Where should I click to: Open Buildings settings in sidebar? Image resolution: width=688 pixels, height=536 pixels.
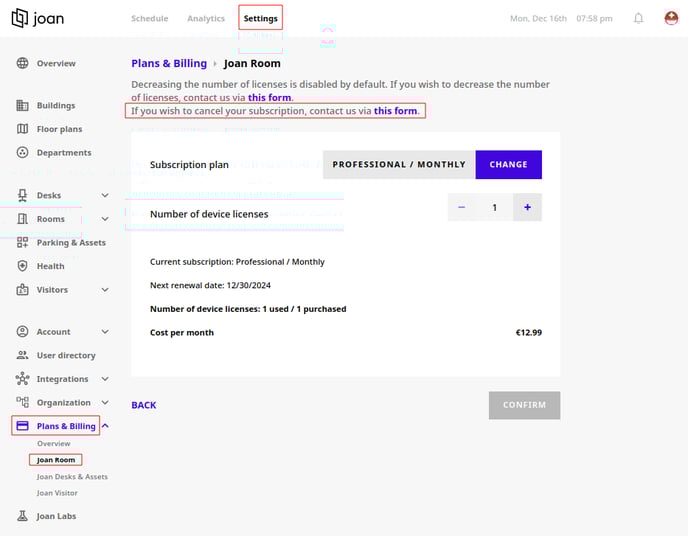point(56,105)
